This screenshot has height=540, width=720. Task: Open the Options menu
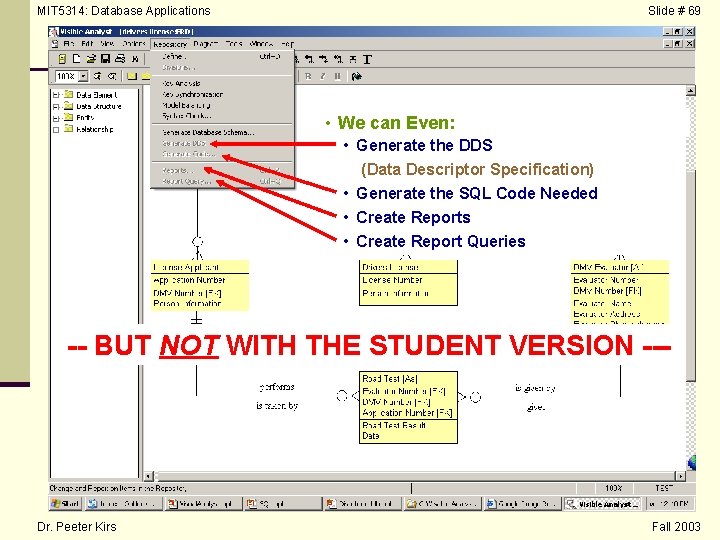134,44
